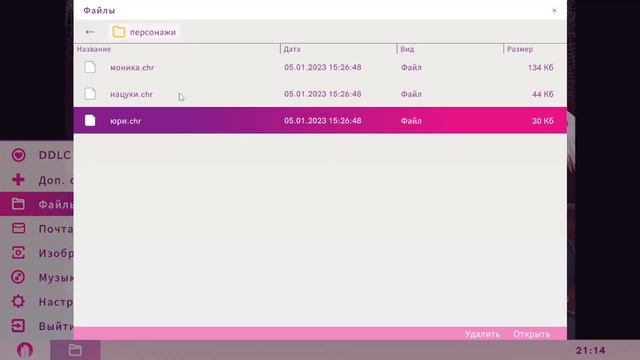Click the Файл type cell of моника.chr
Image resolution: width=640 pixels, height=360 pixels.
tap(411, 68)
